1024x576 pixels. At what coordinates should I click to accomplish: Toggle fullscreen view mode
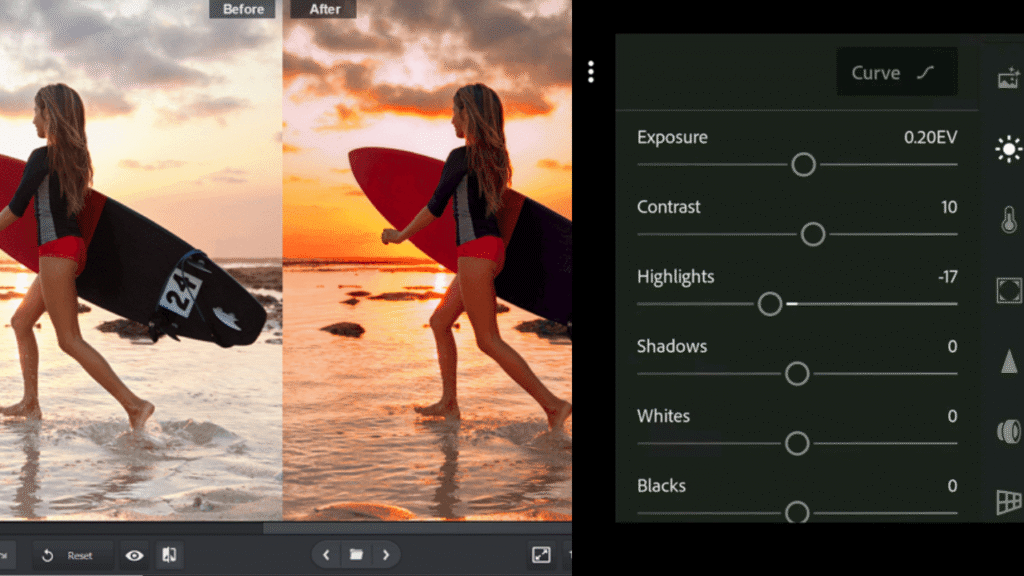coord(541,552)
